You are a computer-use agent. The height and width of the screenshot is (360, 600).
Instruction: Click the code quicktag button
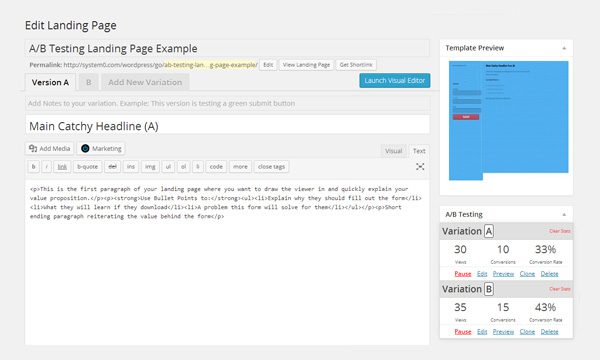[x=216, y=167]
